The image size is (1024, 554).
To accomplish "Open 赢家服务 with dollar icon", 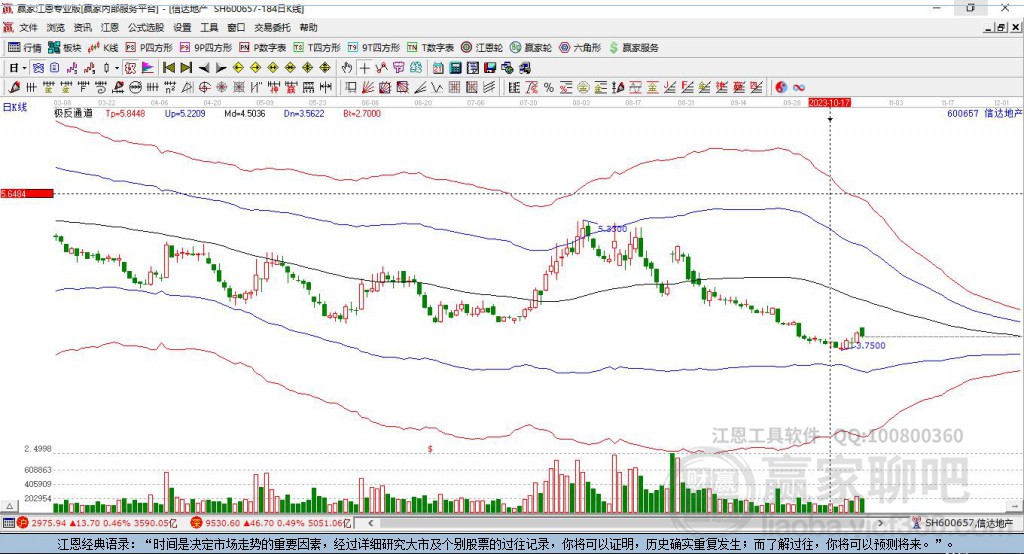I will tap(633, 48).
